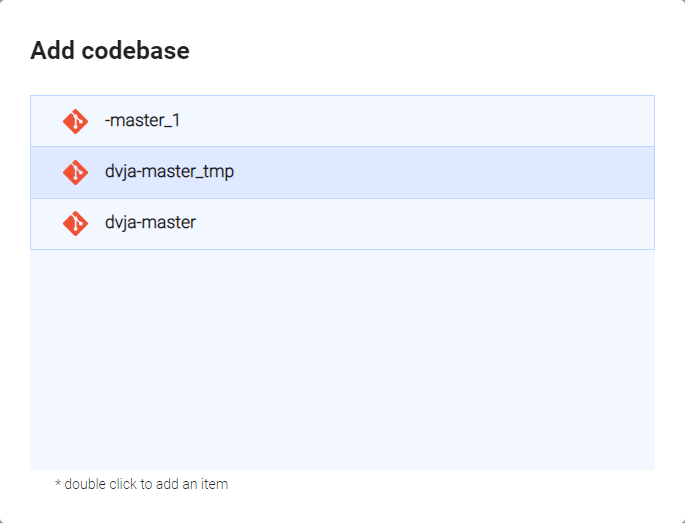Select the dvja-master_tmp codebase name
Image resolution: width=685 pixels, height=523 pixels.
click(169, 172)
